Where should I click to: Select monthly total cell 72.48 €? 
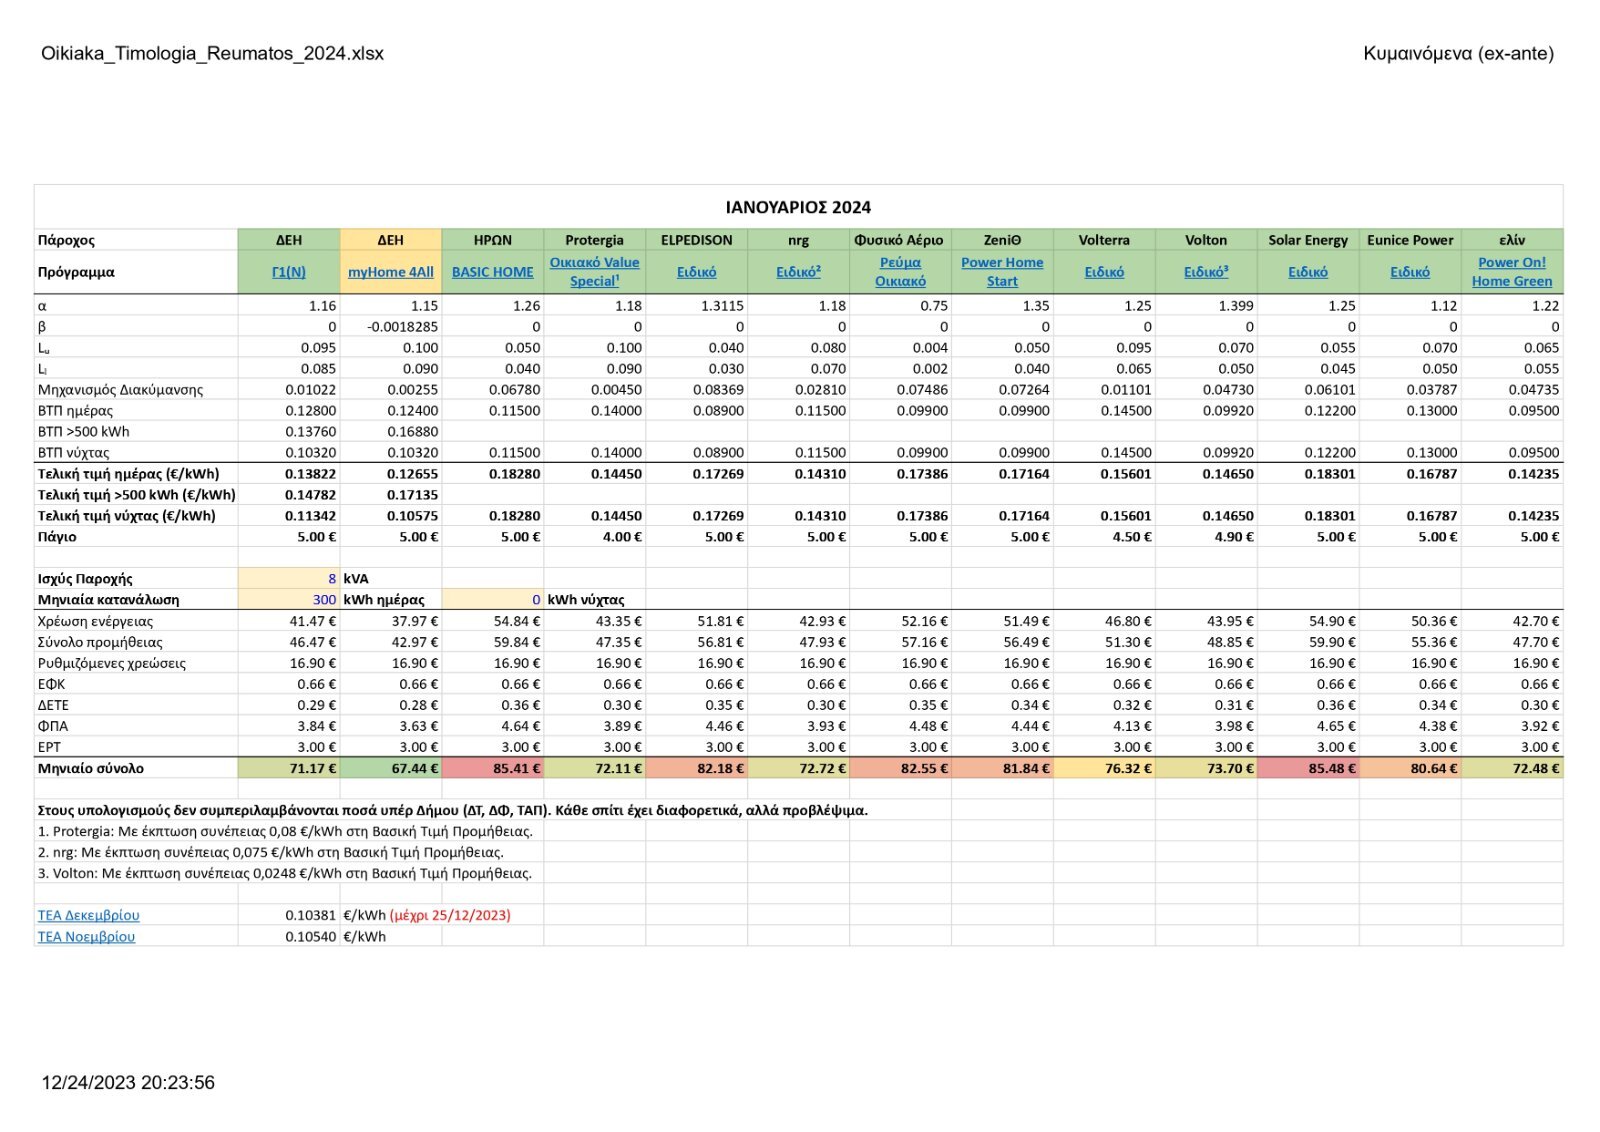(x=1512, y=769)
